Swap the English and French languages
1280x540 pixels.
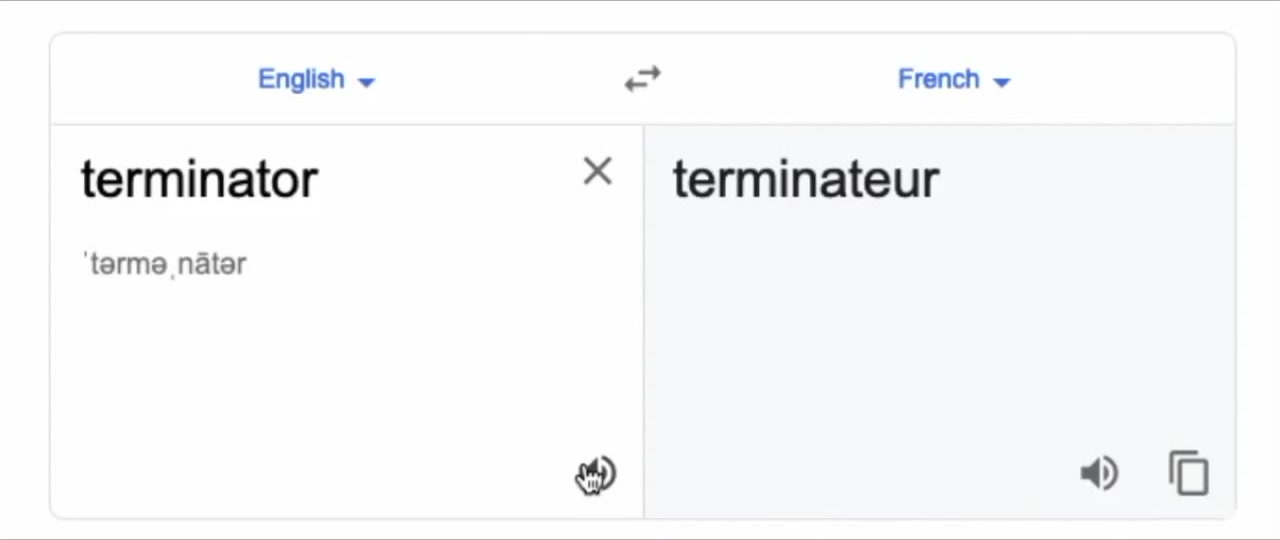coord(643,79)
